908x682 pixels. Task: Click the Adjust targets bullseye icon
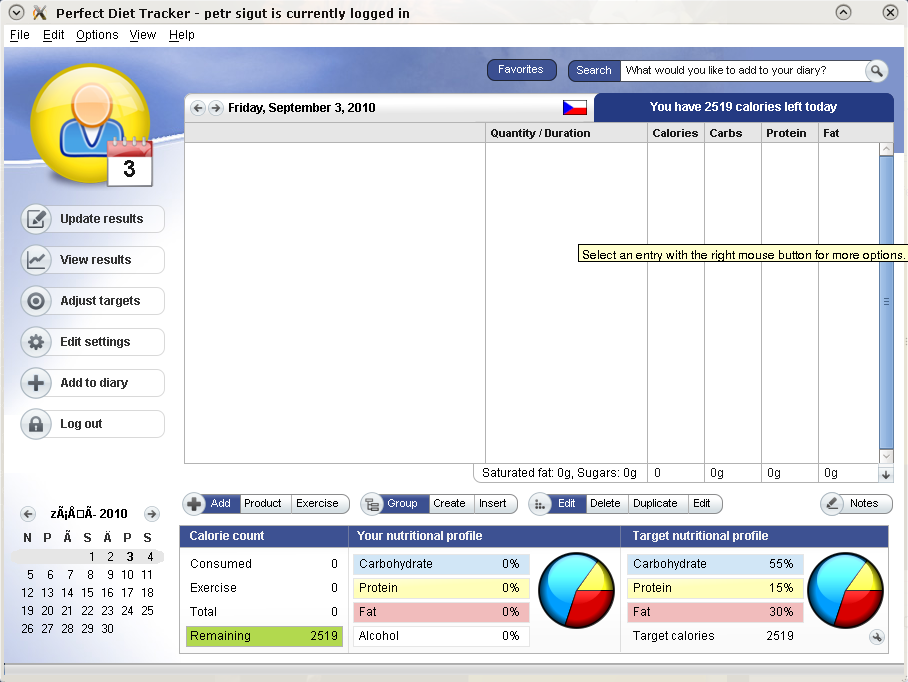coord(37,301)
